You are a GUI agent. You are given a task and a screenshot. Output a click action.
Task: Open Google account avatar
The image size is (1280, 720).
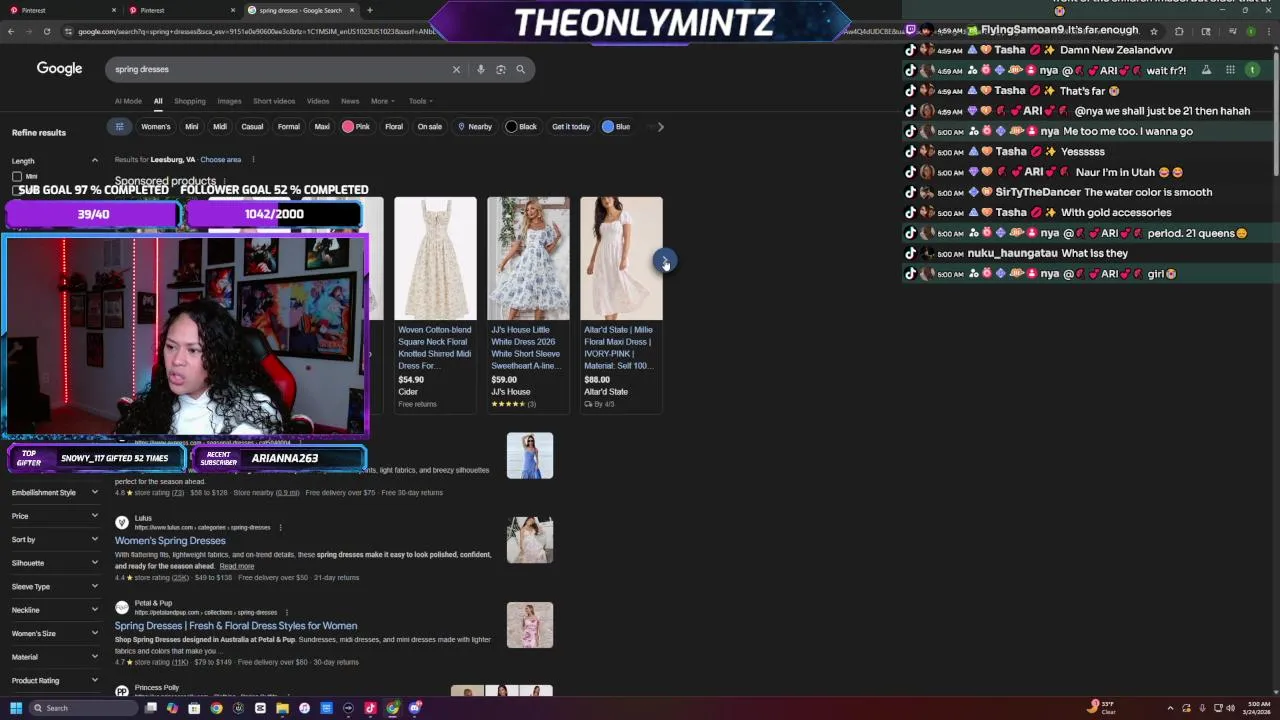pyautogui.click(x=1253, y=70)
